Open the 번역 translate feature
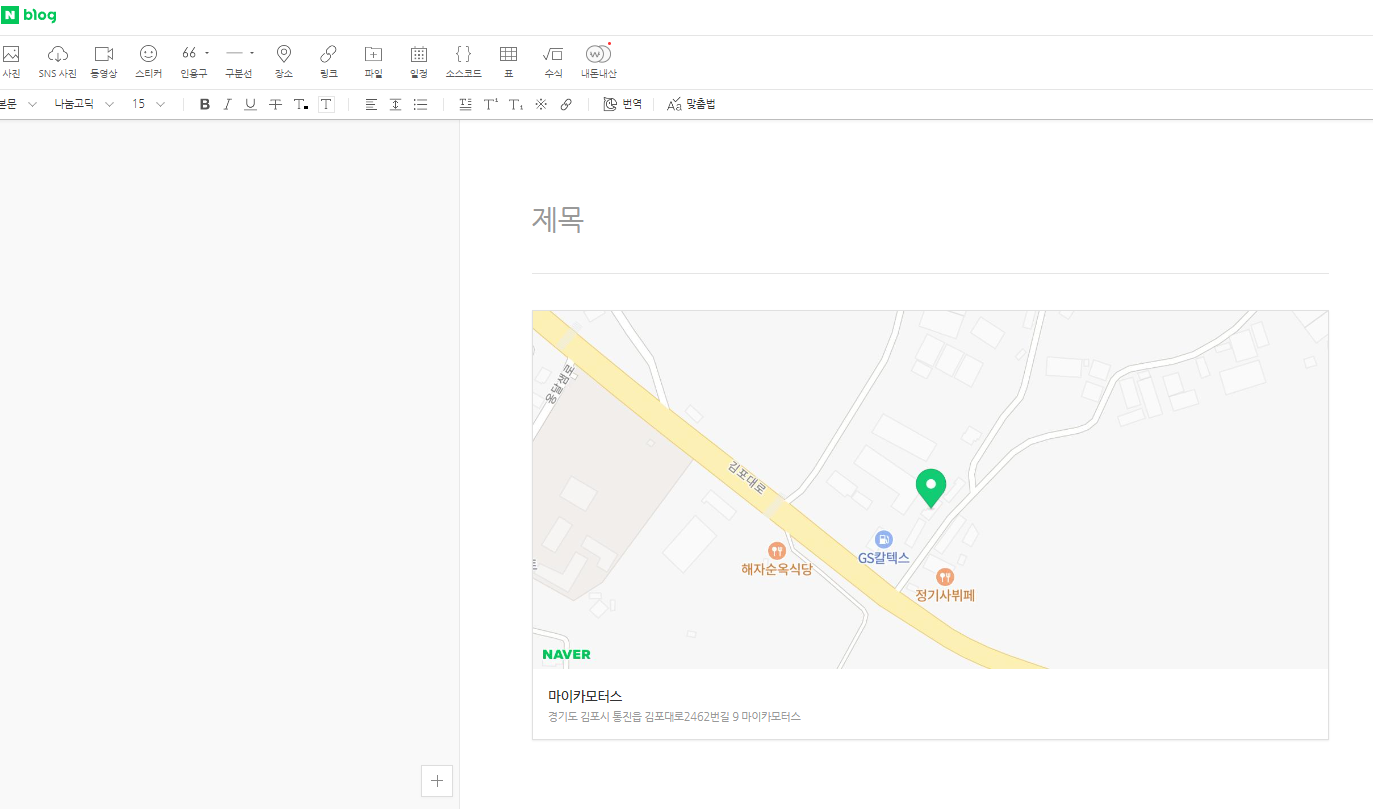Viewport: 1373px width, 809px height. pos(622,104)
